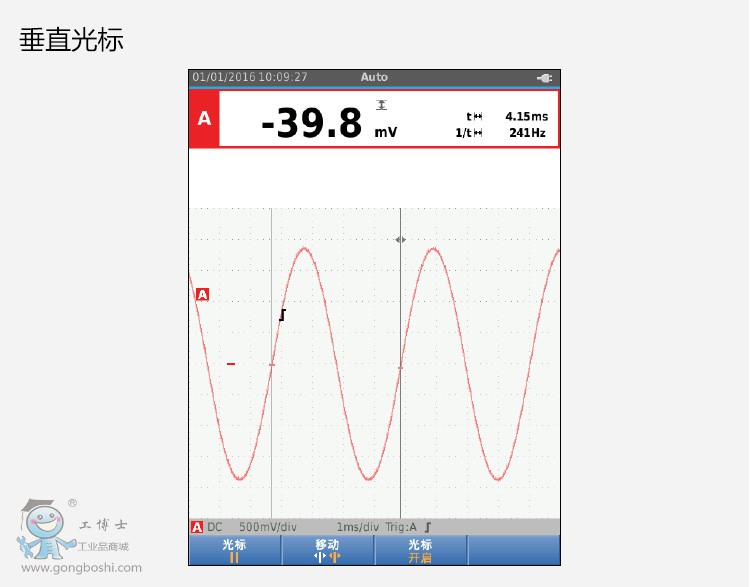Image resolution: width=750 pixels, height=587 pixels.
Task: Click the left vertical cursor line
Action: [x=271, y=430]
